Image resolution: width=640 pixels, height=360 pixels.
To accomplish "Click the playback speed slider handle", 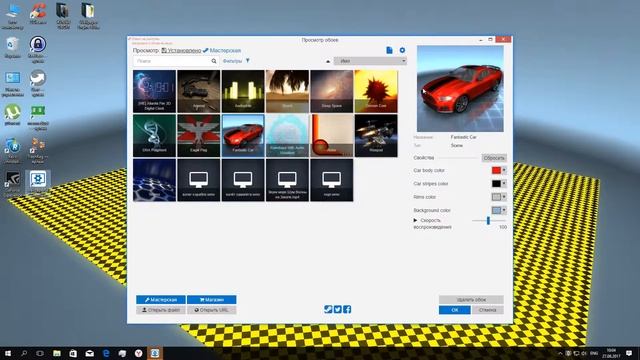I will 488,220.
